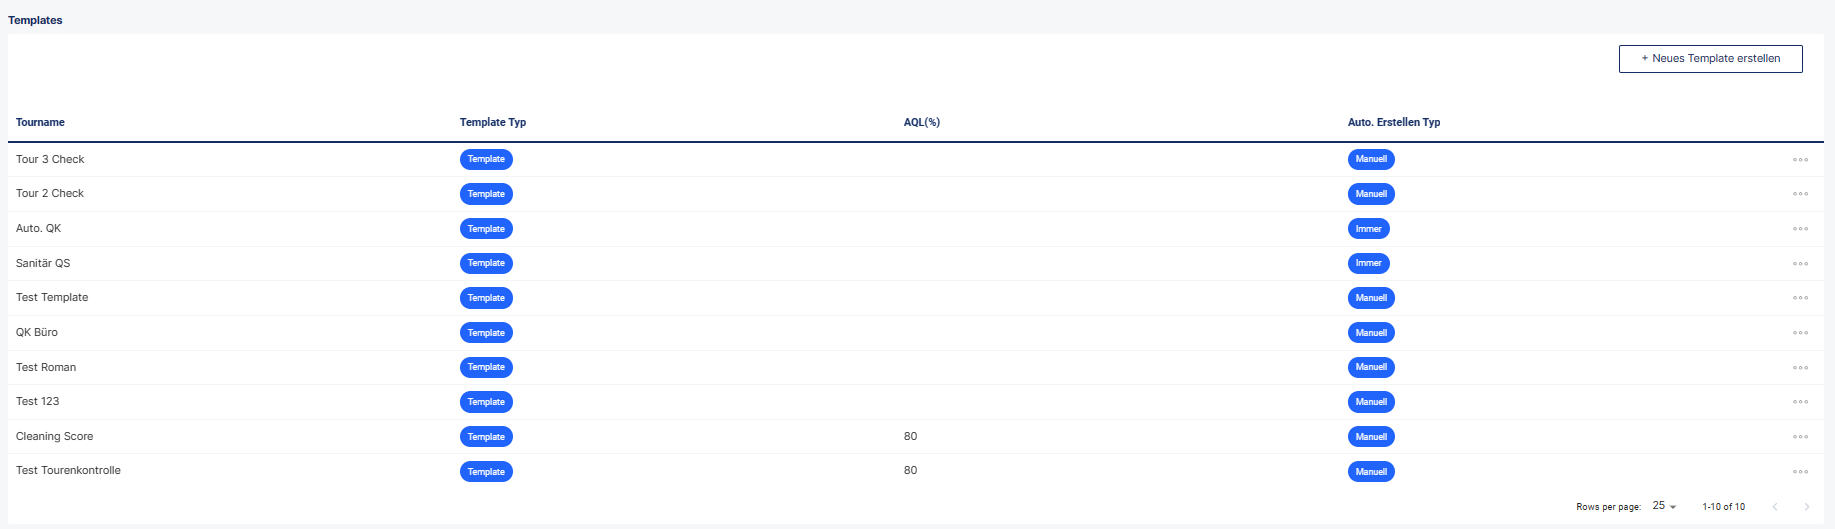Sort by AQL(%) column header

pos(922,122)
